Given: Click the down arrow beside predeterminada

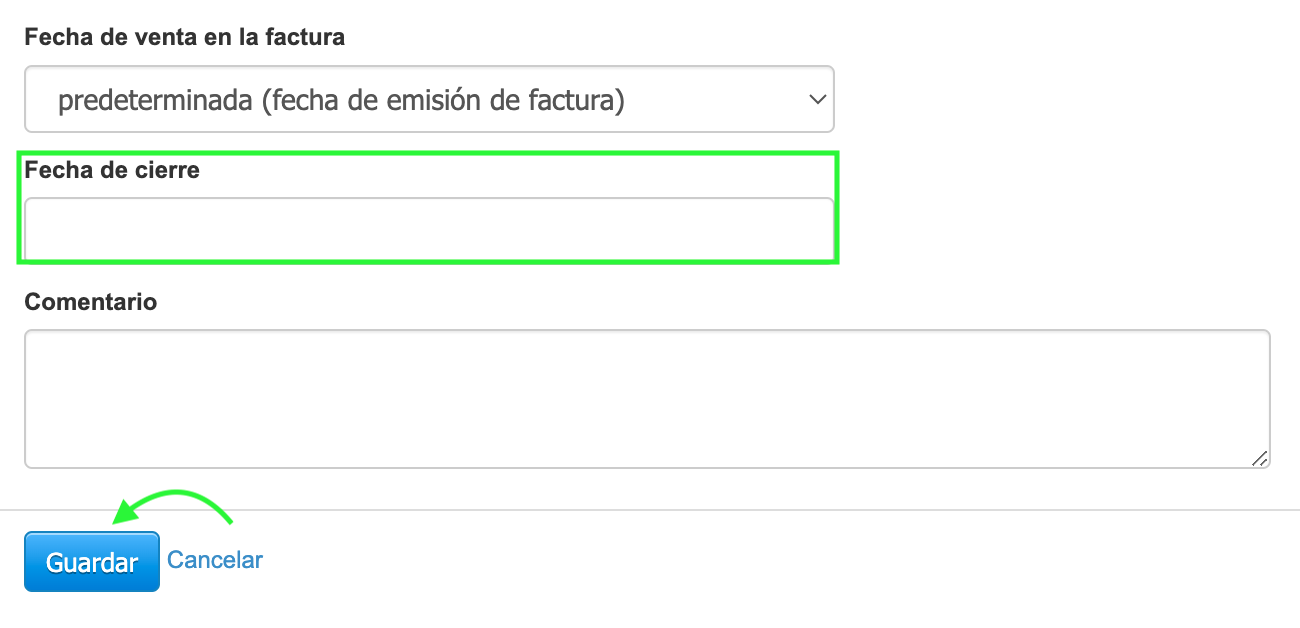Looking at the screenshot, I should point(817,99).
